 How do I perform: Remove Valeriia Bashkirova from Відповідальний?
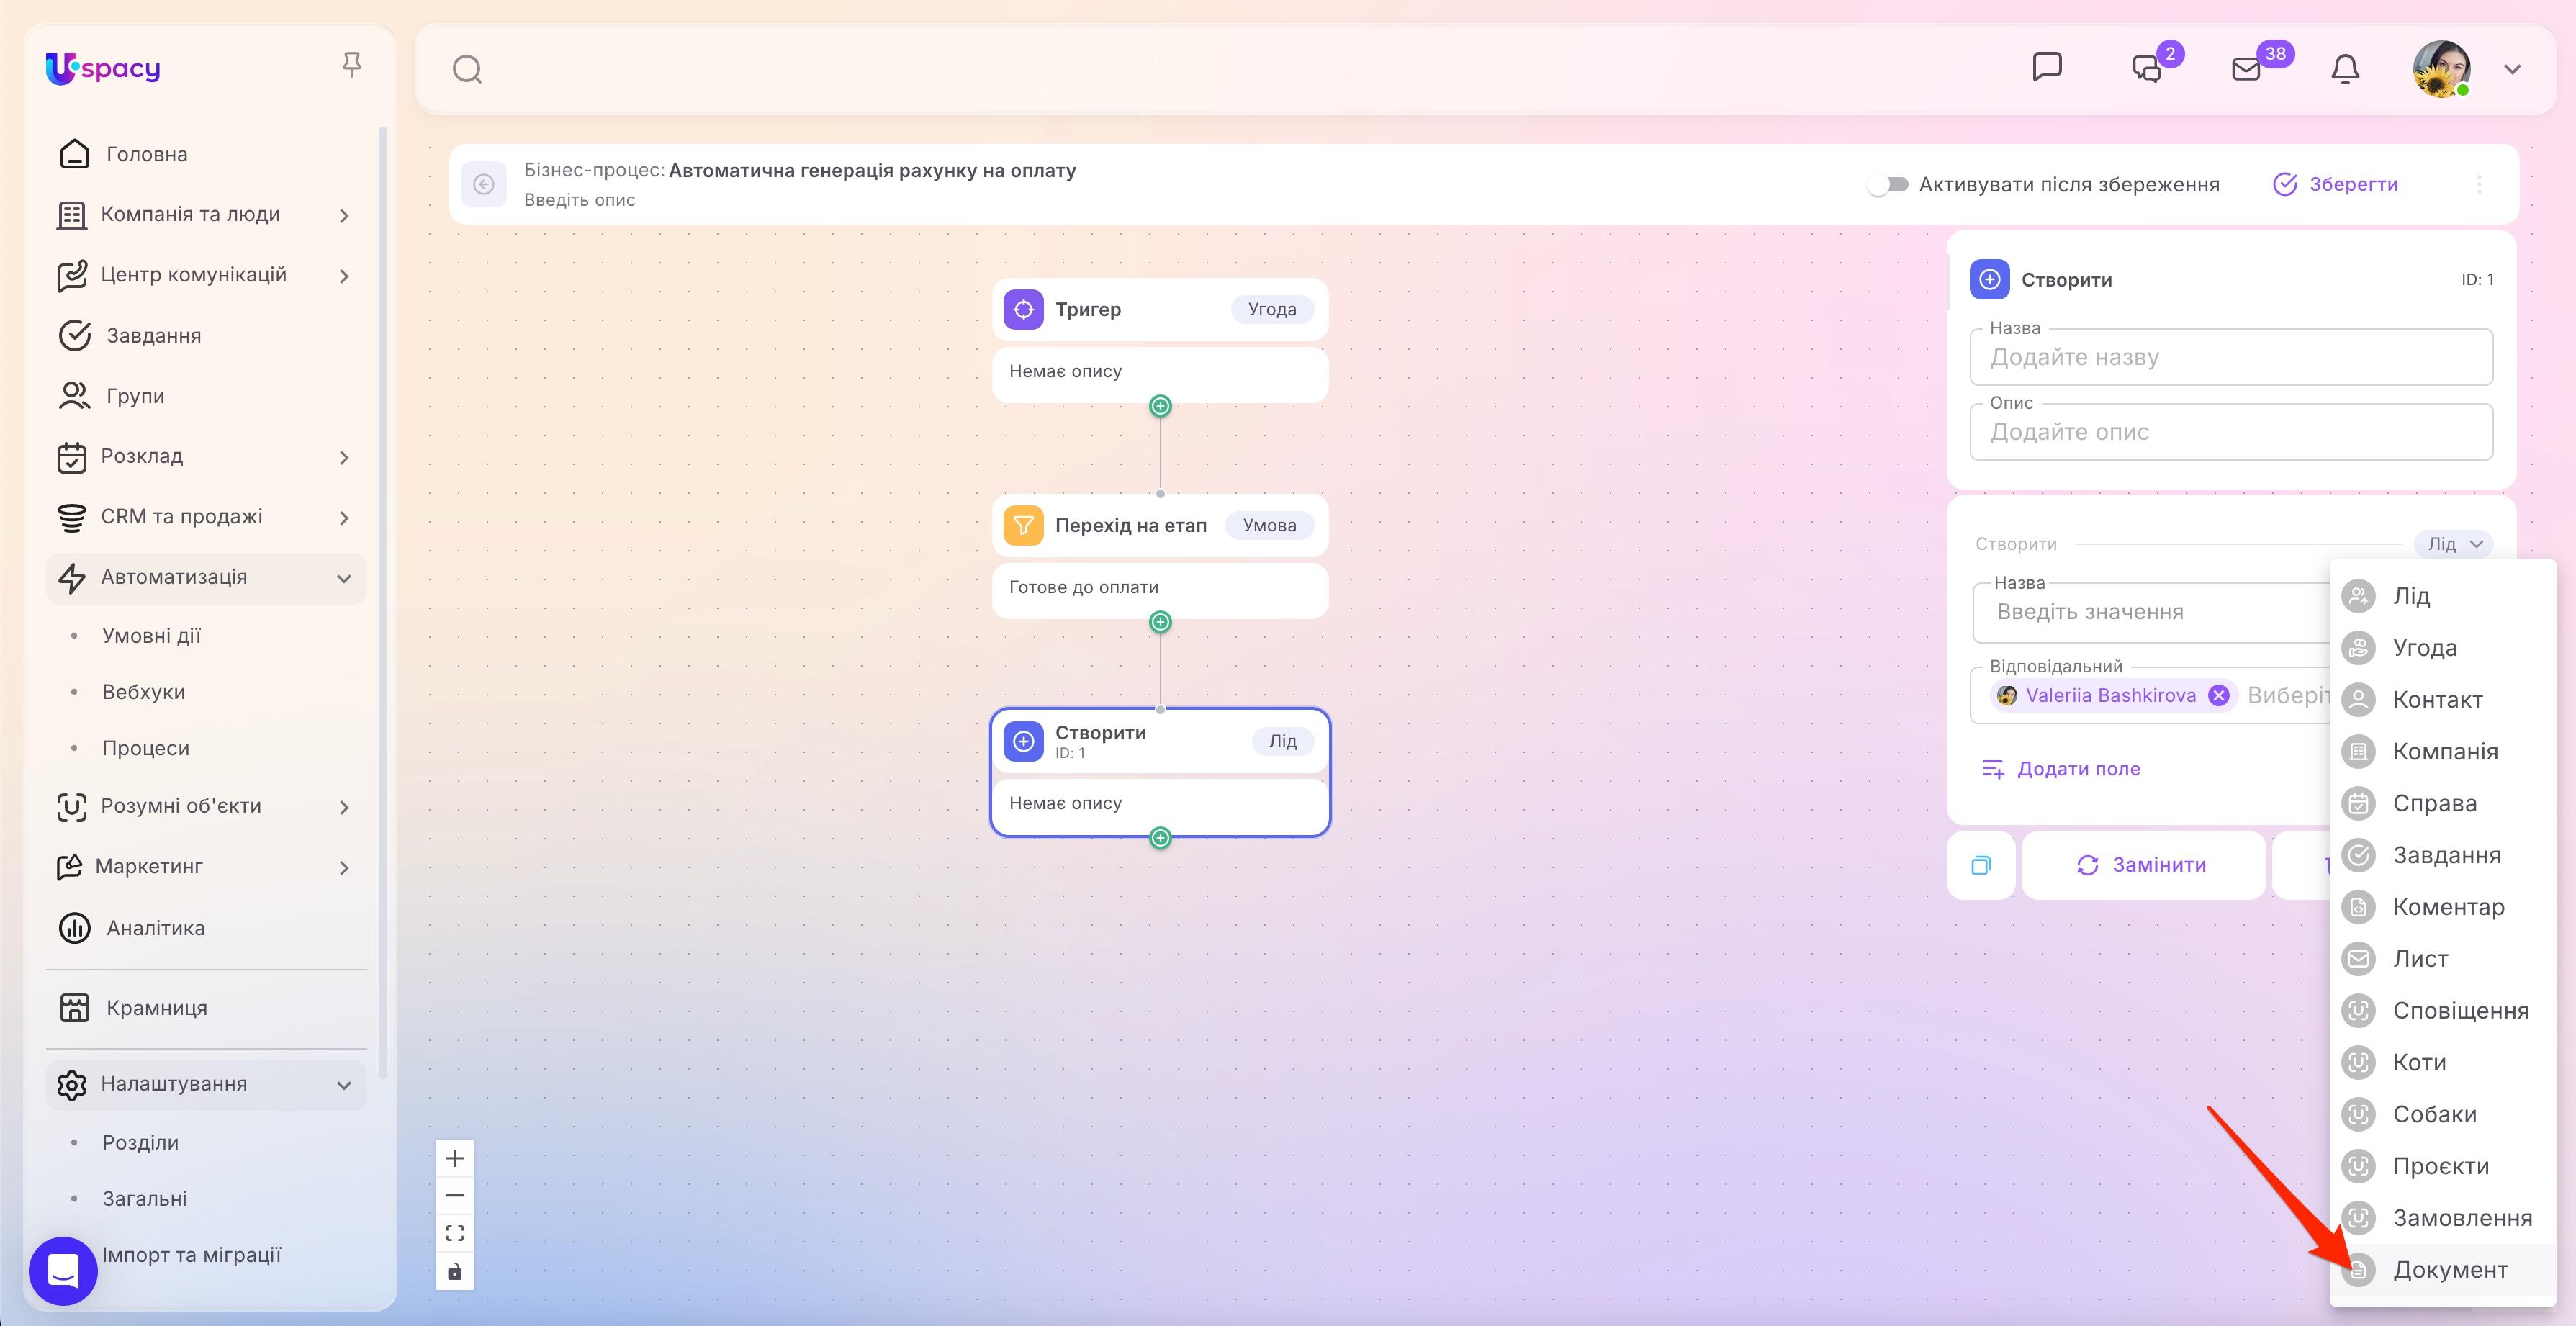point(2219,695)
